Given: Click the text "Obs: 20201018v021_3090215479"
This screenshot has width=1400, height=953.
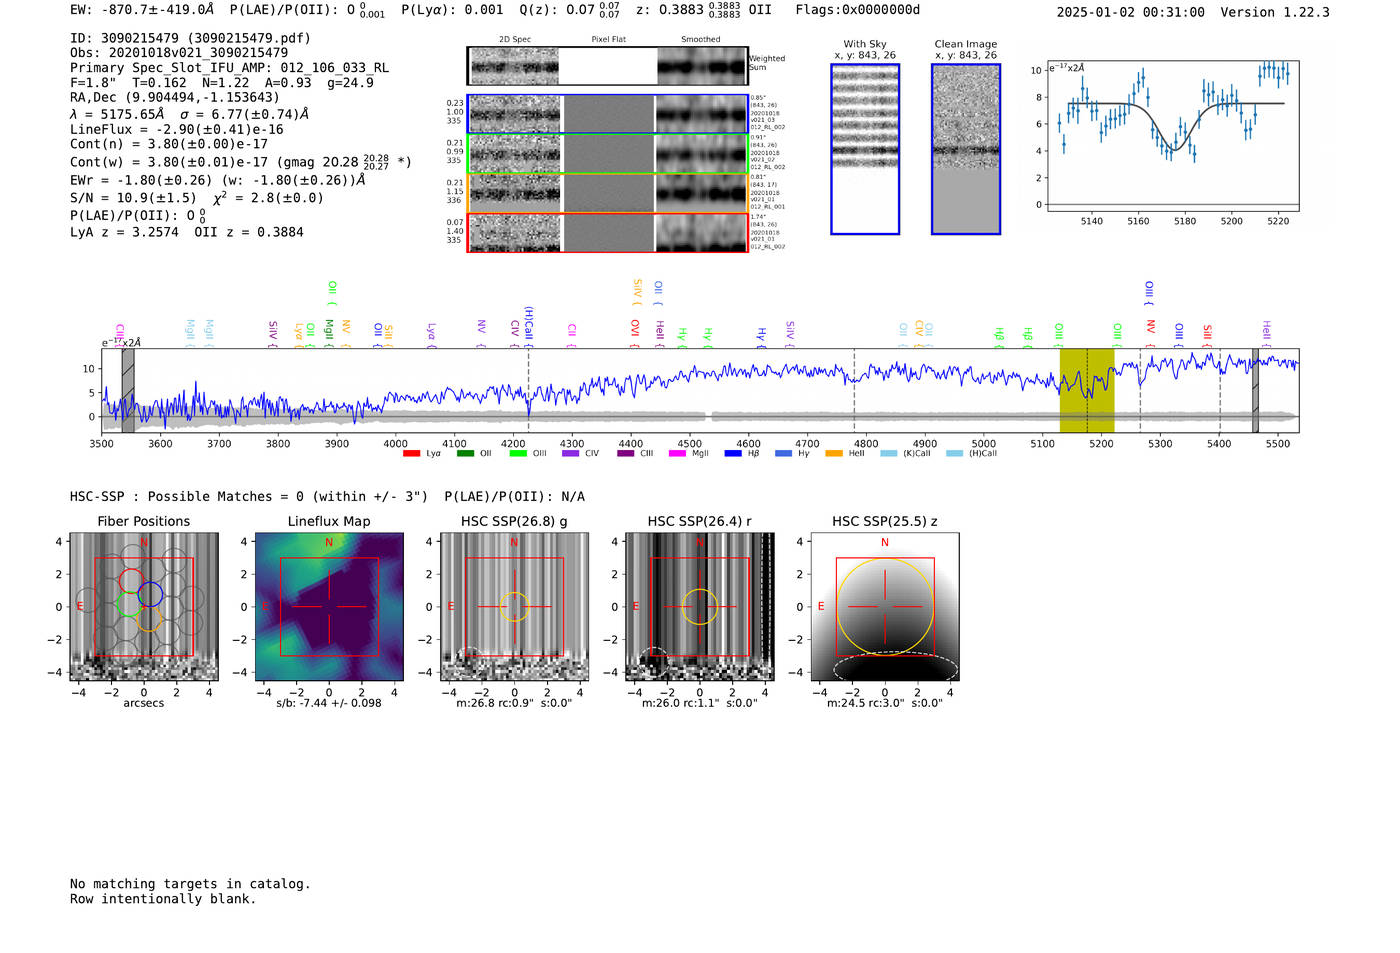Looking at the screenshot, I should tap(179, 52).
